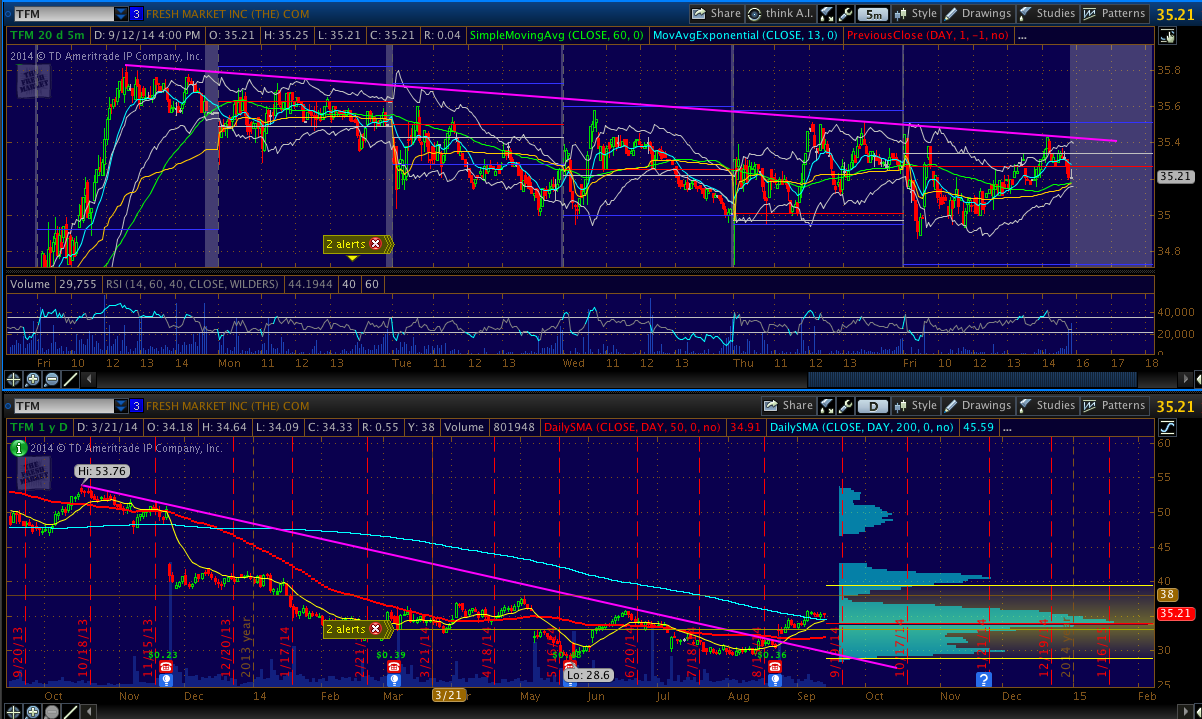
Task: Toggle the D timeframe button on lower chart
Action: point(873,406)
